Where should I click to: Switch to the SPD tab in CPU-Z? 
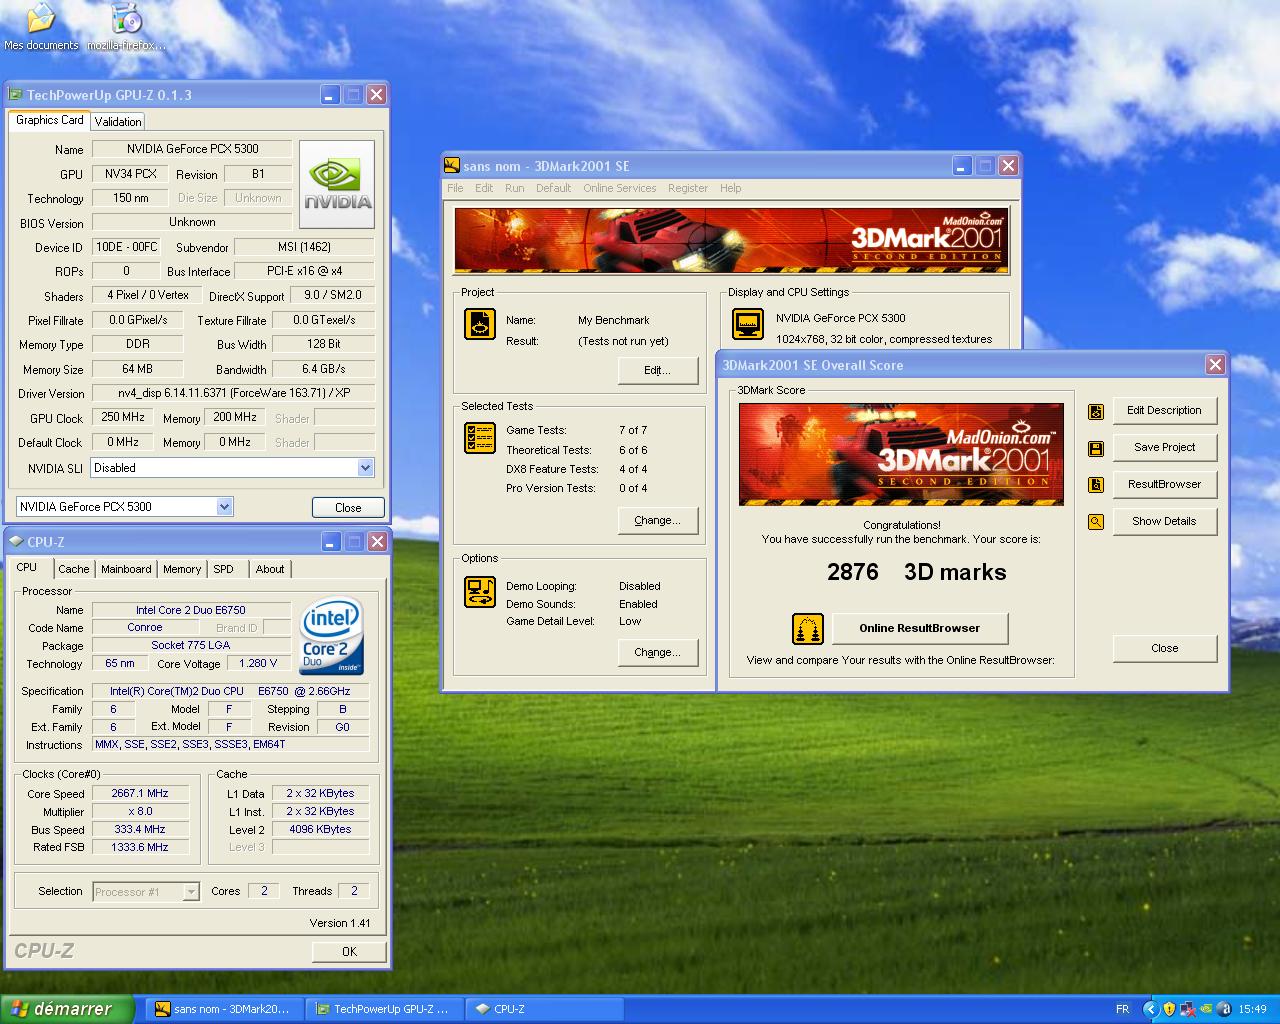pyautogui.click(x=223, y=569)
